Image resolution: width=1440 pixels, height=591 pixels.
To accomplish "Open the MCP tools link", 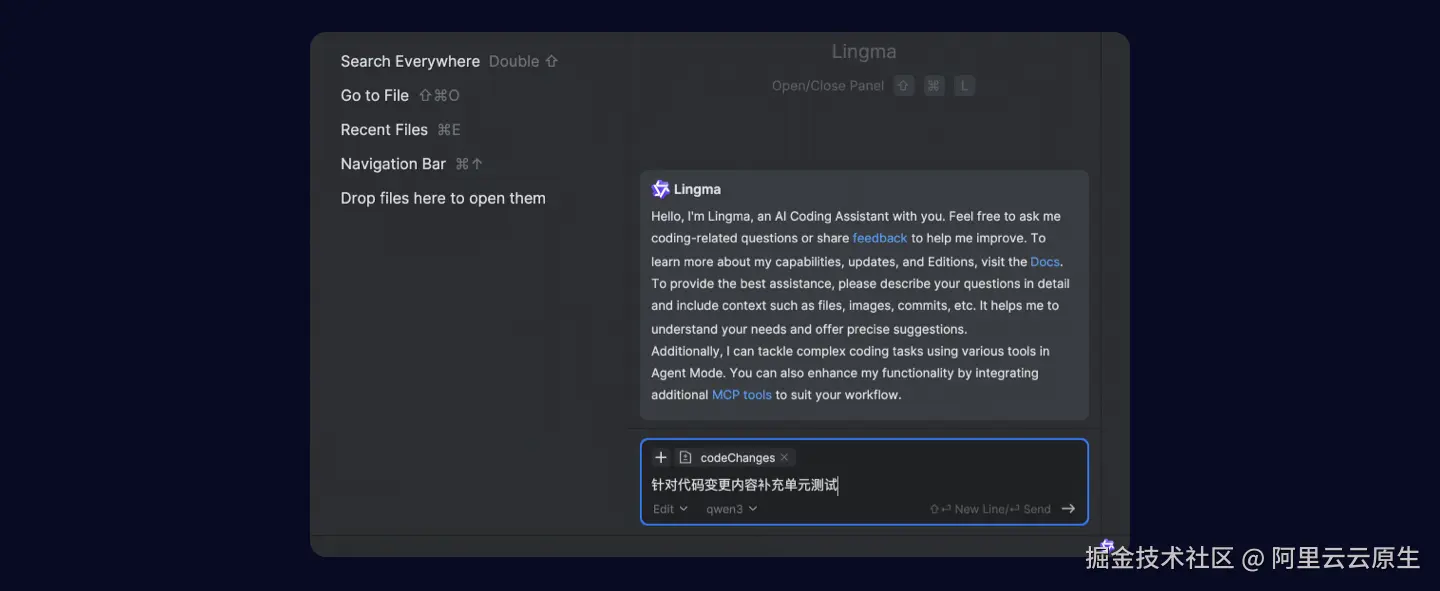I will [x=742, y=395].
